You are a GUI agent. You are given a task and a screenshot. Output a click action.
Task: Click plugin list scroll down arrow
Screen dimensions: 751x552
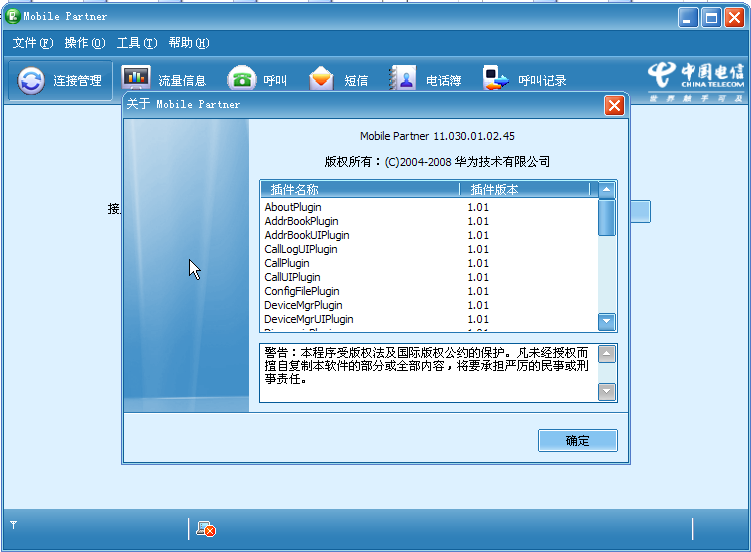tap(606, 322)
